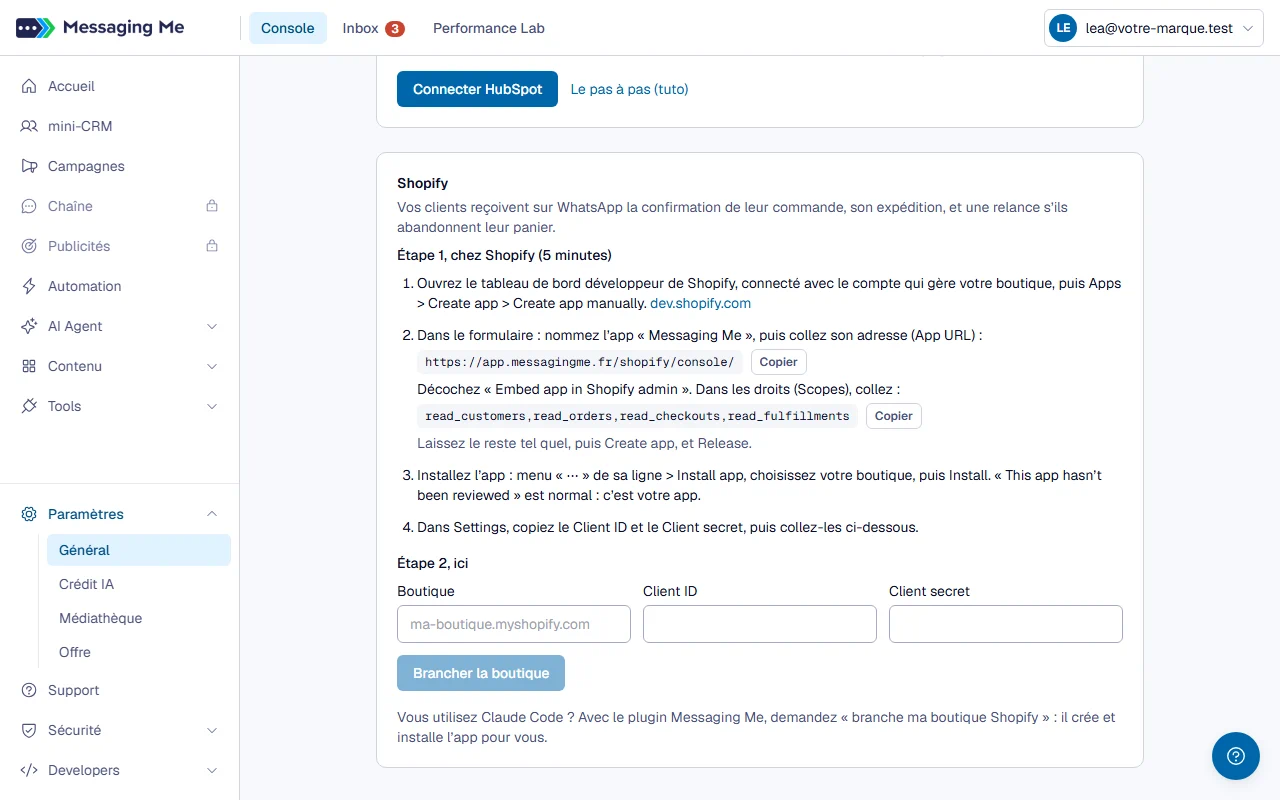Click the Campagnes megaphone icon
This screenshot has width=1280, height=800.
[29, 166]
